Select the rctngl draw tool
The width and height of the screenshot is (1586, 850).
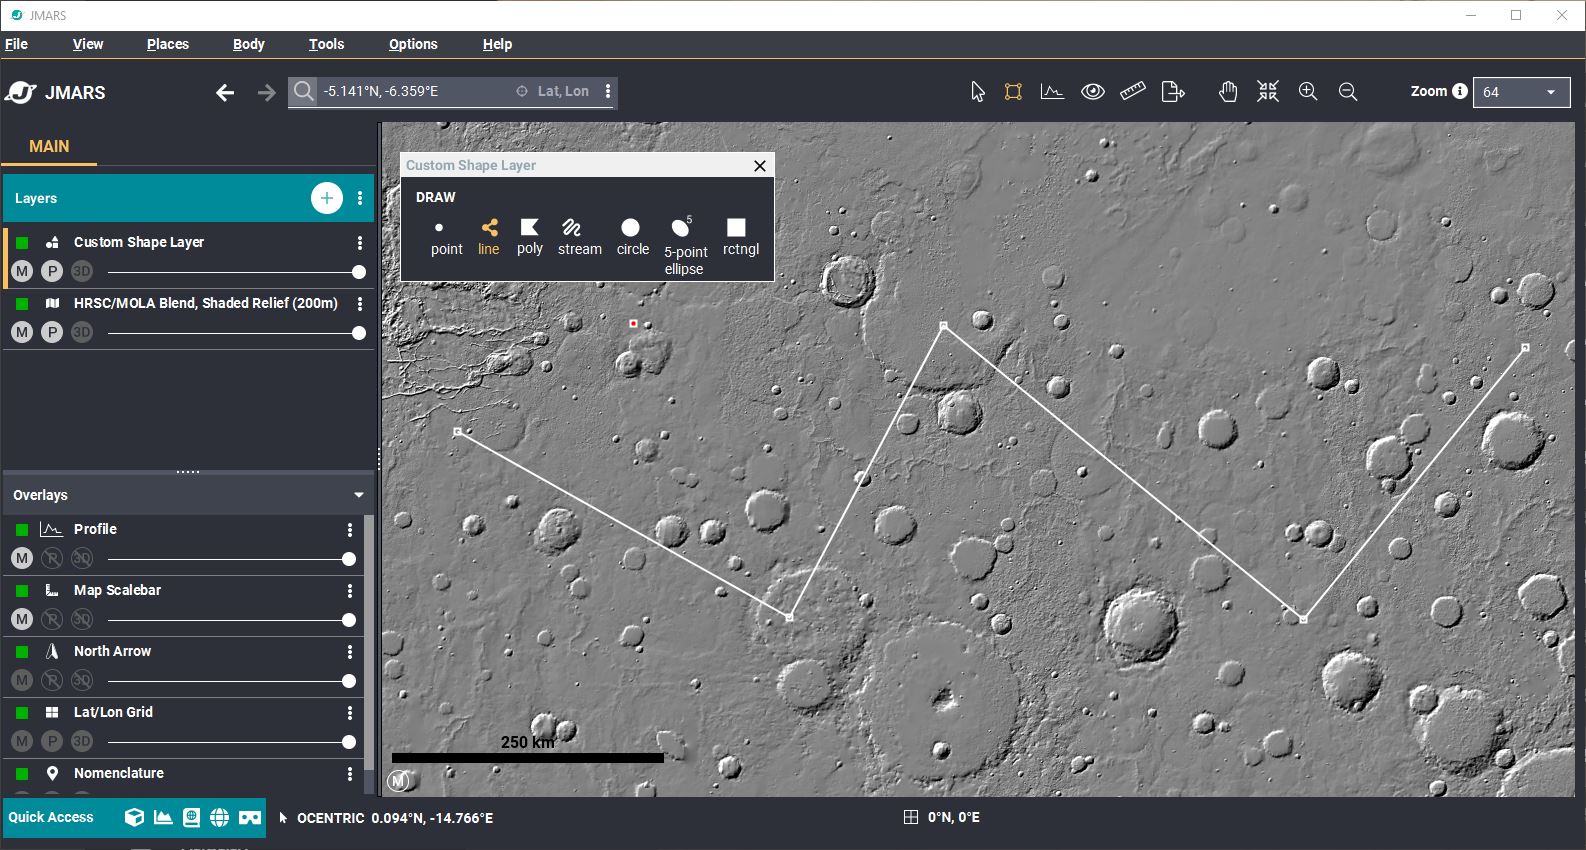741,238
